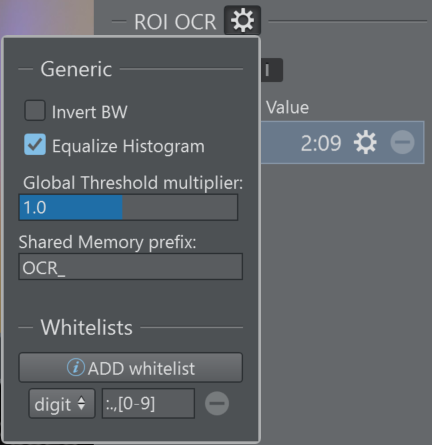Image resolution: width=432 pixels, height=445 pixels.
Task: Open settings gear for the 2:09 row
Action: click(365, 143)
